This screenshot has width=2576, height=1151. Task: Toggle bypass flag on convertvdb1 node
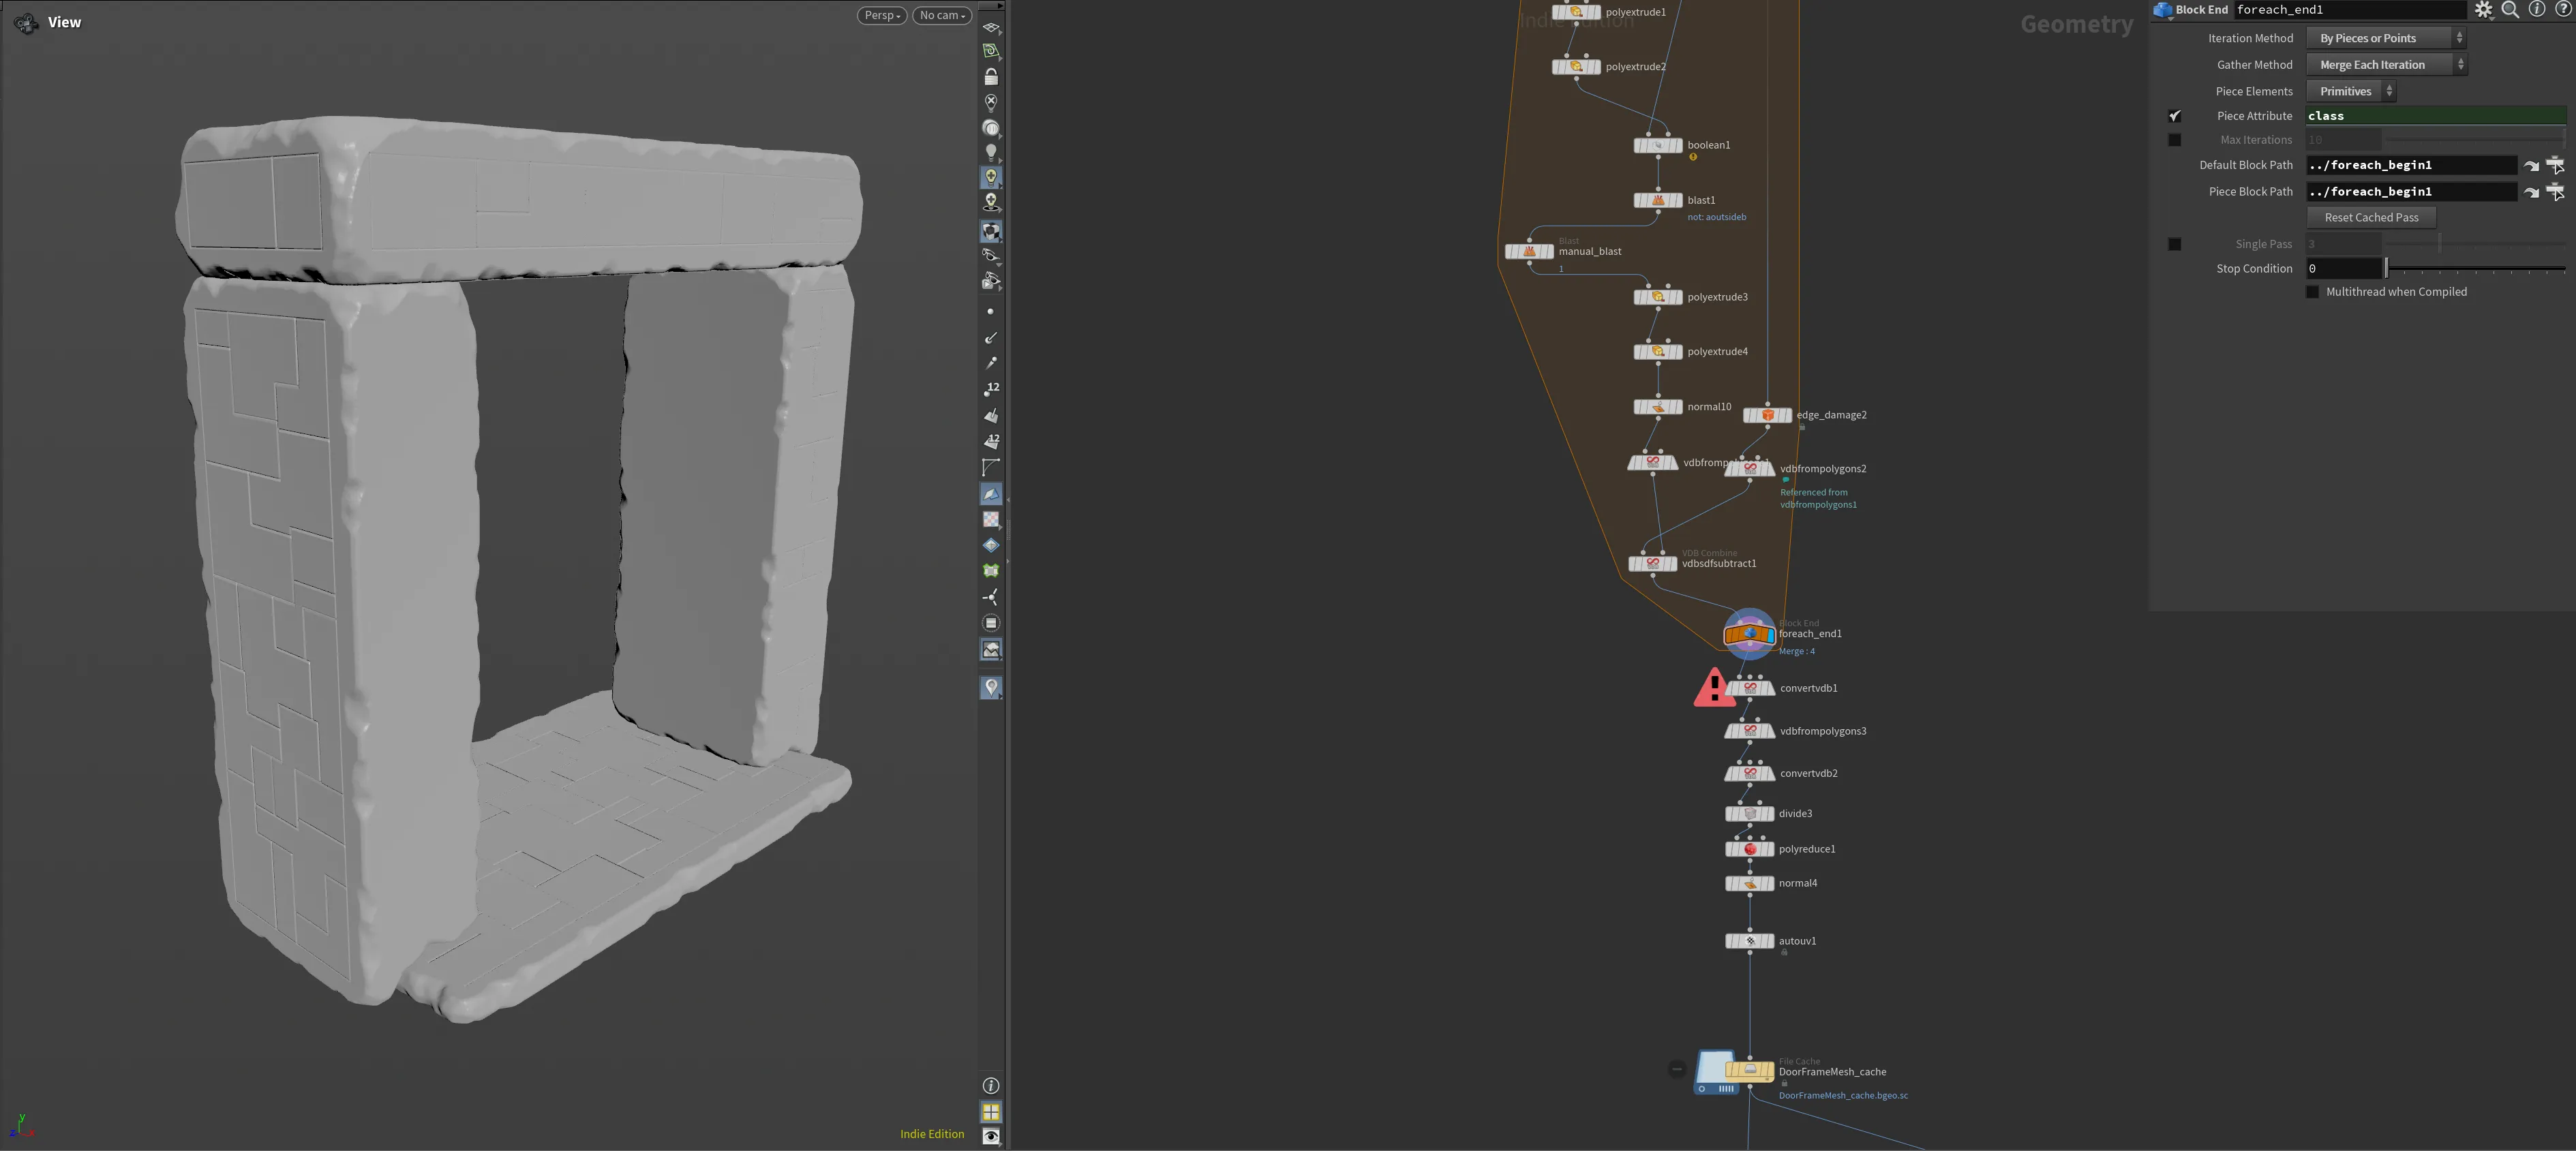1730,688
